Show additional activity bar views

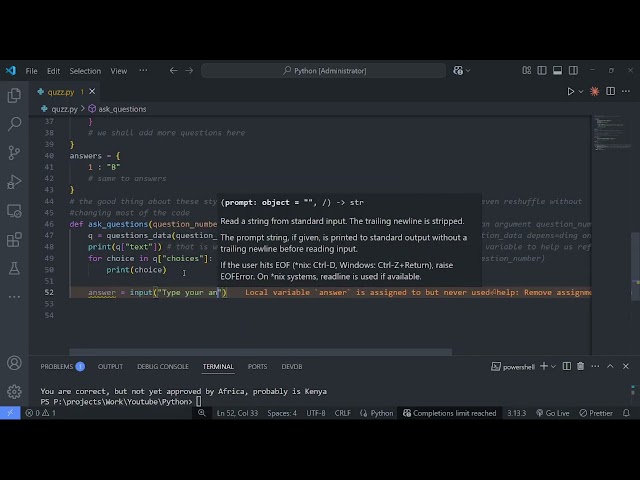(14, 297)
